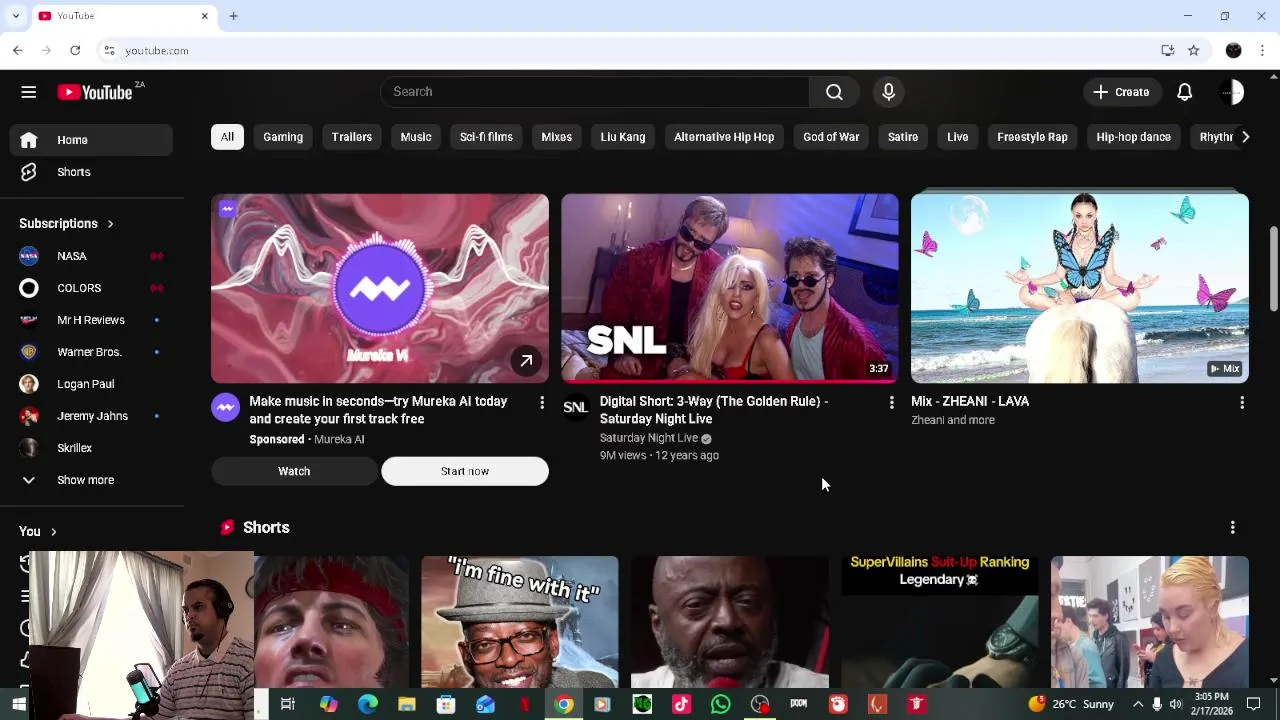Open Chrome three-dot menu
Screen dimensions: 1280x720
[x=1262, y=50]
